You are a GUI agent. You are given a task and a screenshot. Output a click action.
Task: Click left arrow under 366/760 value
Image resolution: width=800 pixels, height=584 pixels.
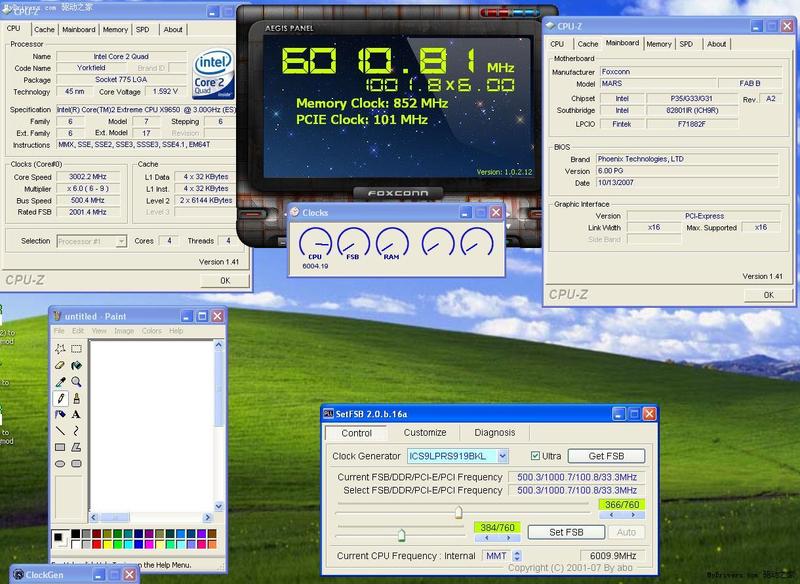point(611,515)
